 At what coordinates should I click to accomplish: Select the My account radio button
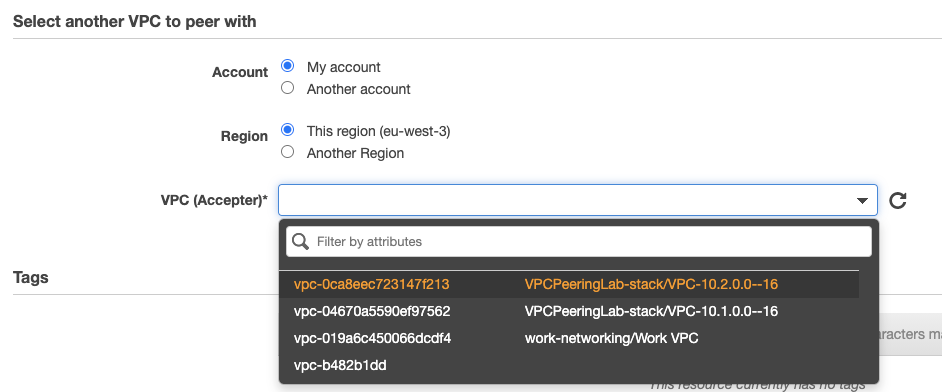pos(288,66)
